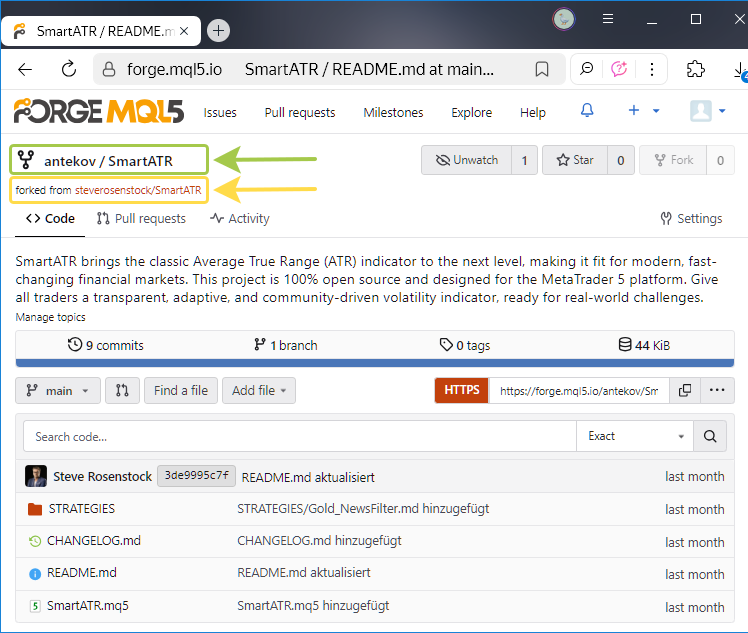The width and height of the screenshot is (748, 633).
Task: Open the main branch dropdown
Action: click(x=58, y=391)
